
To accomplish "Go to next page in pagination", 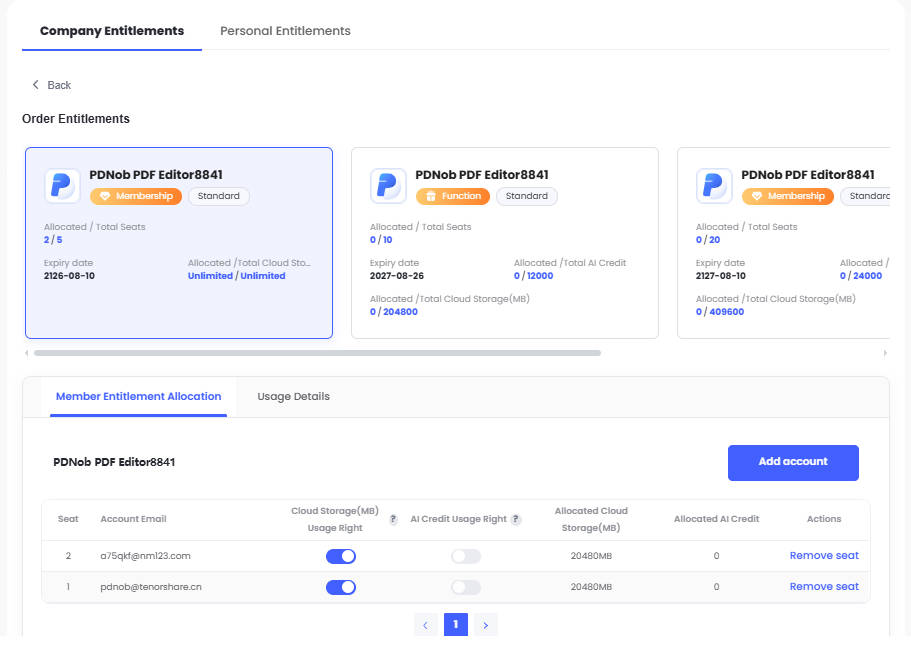I will click(486, 625).
